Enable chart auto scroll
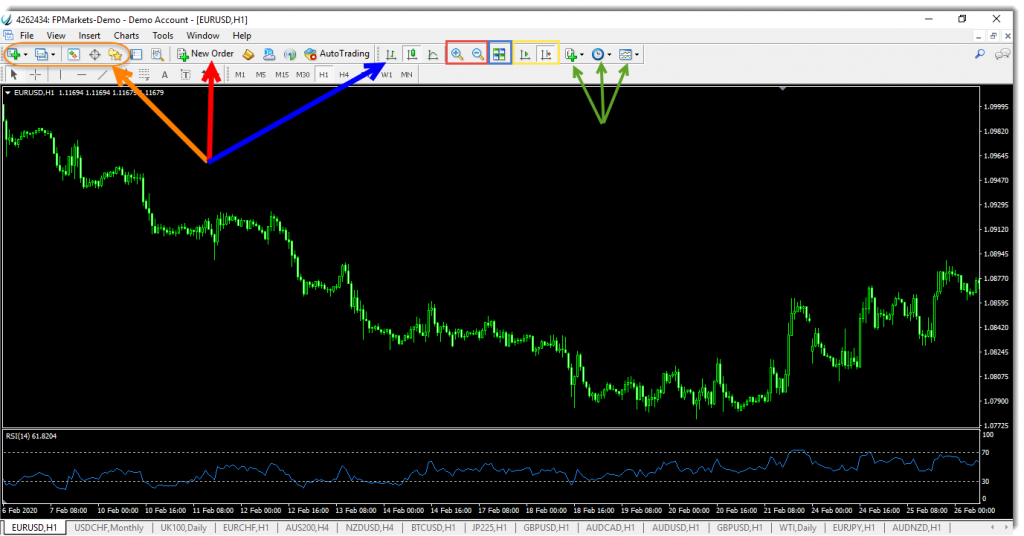The height and width of the screenshot is (536, 1024). click(x=525, y=55)
